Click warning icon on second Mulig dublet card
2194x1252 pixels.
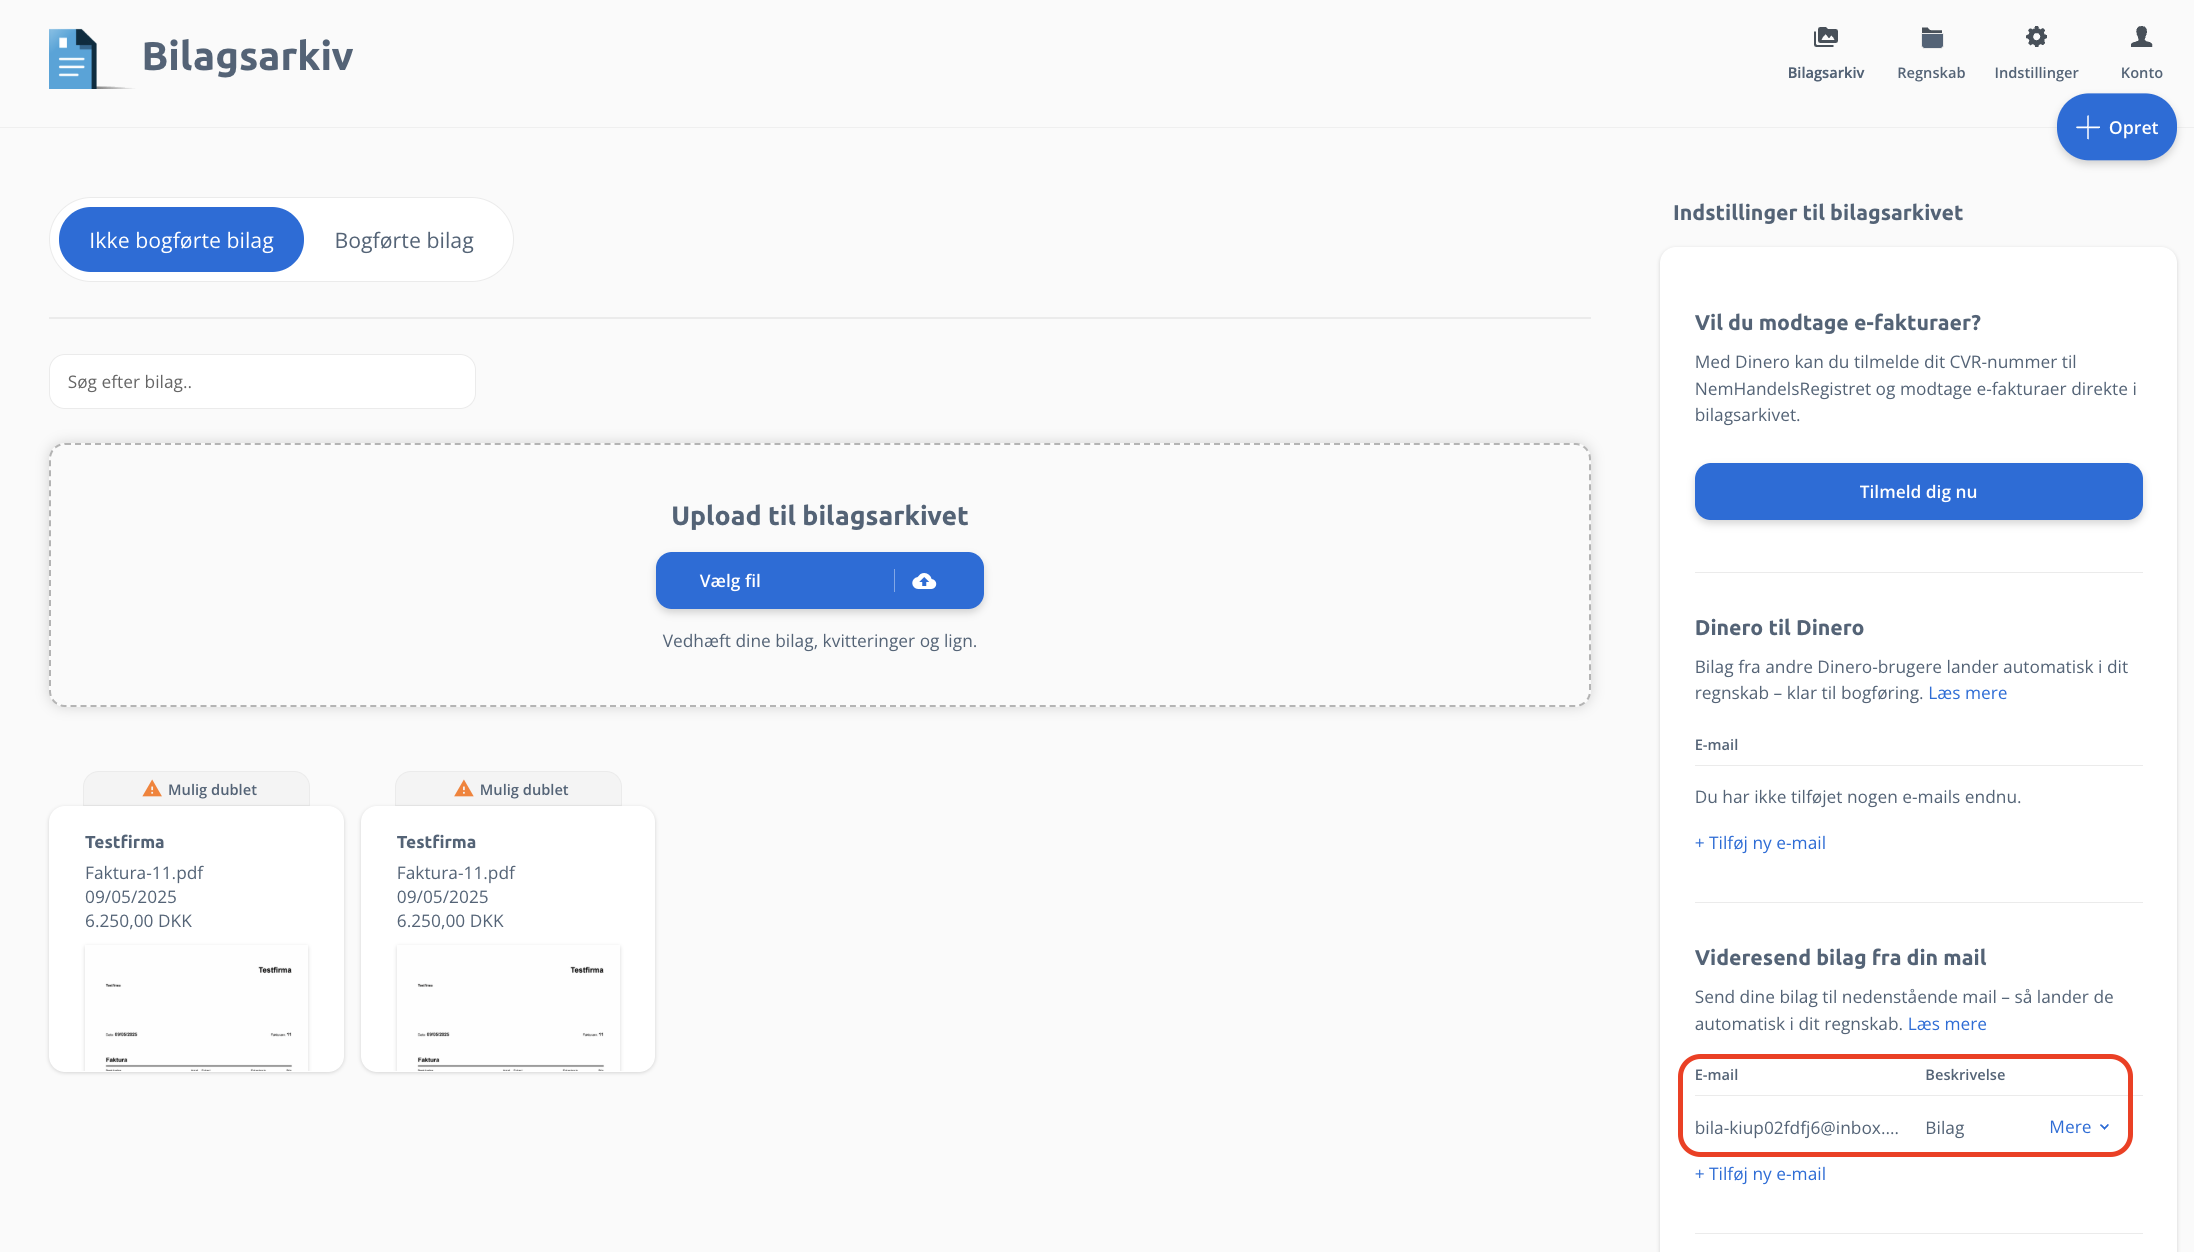(464, 789)
